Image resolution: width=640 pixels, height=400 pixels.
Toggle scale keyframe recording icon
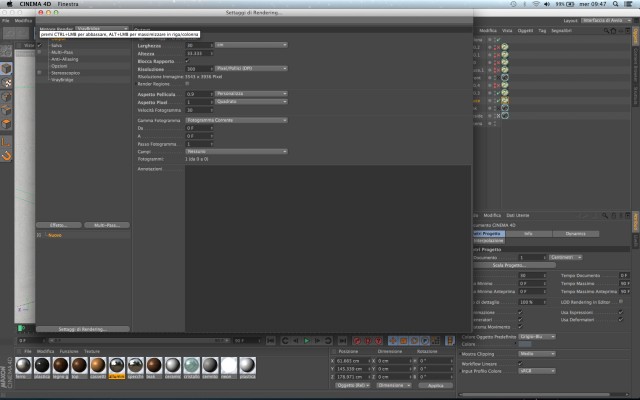tap(403, 340)
